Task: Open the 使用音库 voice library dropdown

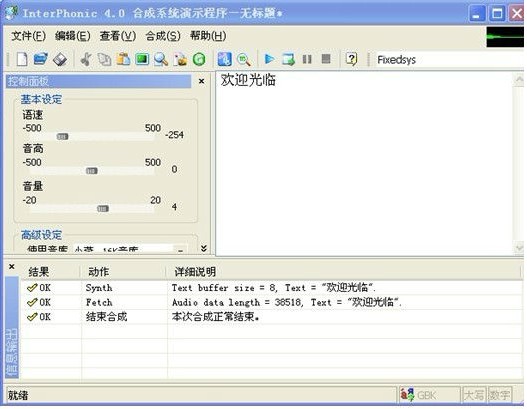Action: (129, 249)
